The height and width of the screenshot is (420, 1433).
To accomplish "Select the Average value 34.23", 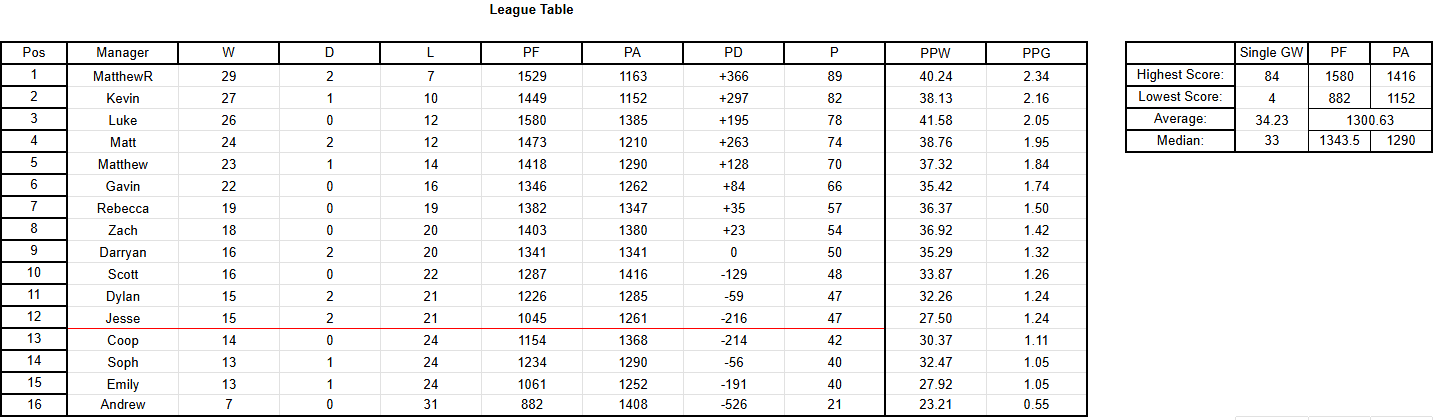I will (x=1271, y=119).
